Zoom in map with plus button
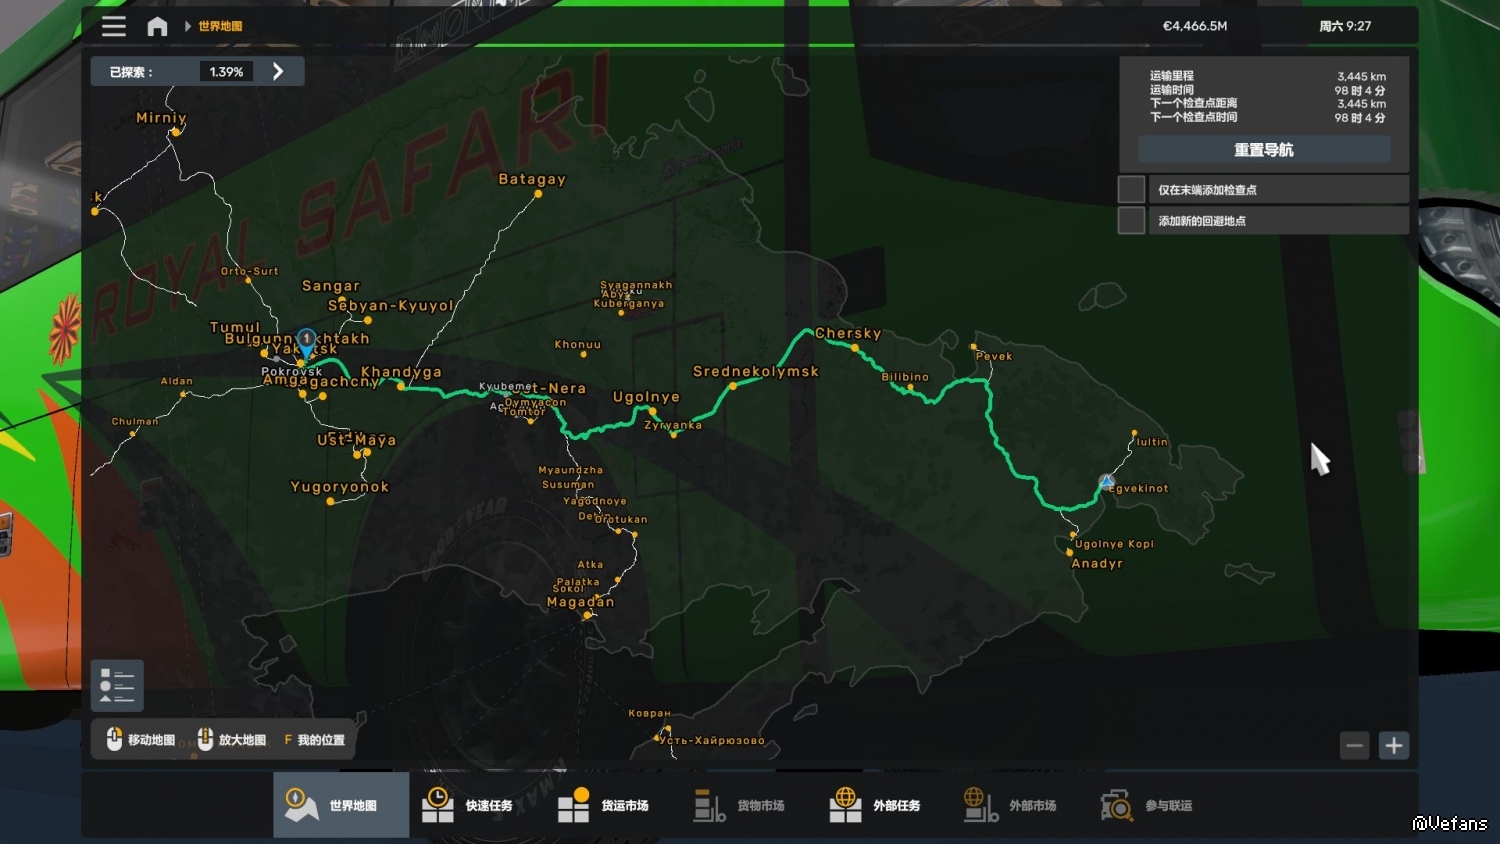The width and height of the screenshot is (1500, 844). pos(1394,745)
